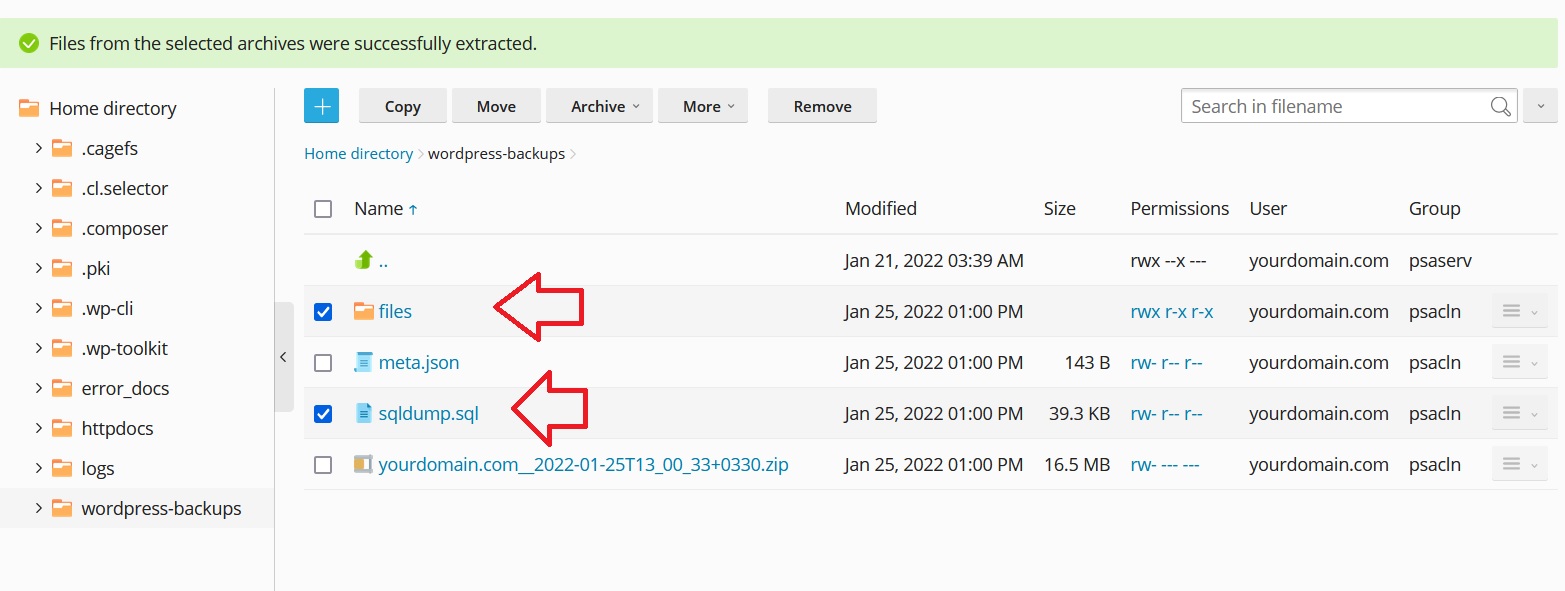Open the More dropdown menu

coord(702,106)
